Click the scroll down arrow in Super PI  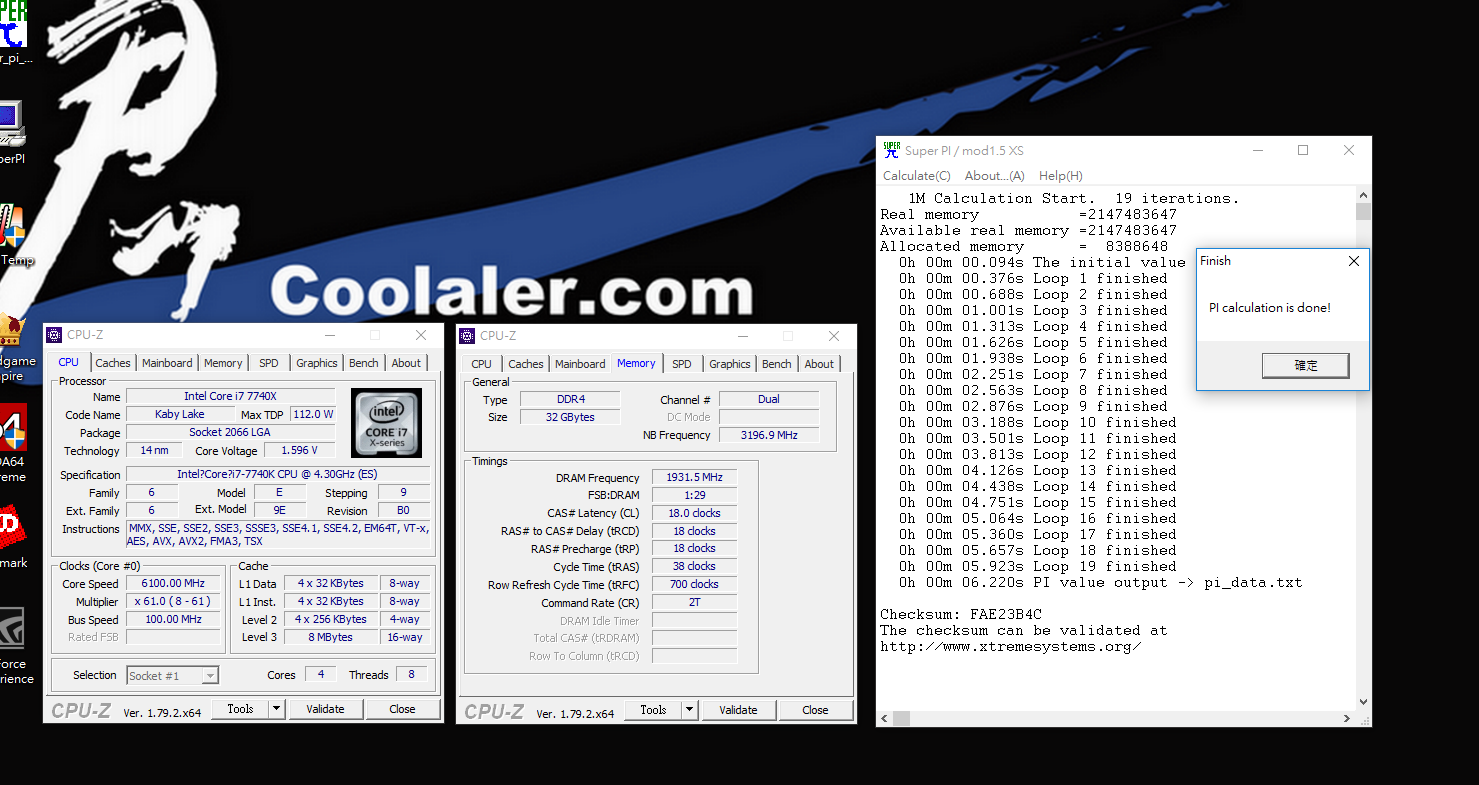click(x=1363, y=702)
